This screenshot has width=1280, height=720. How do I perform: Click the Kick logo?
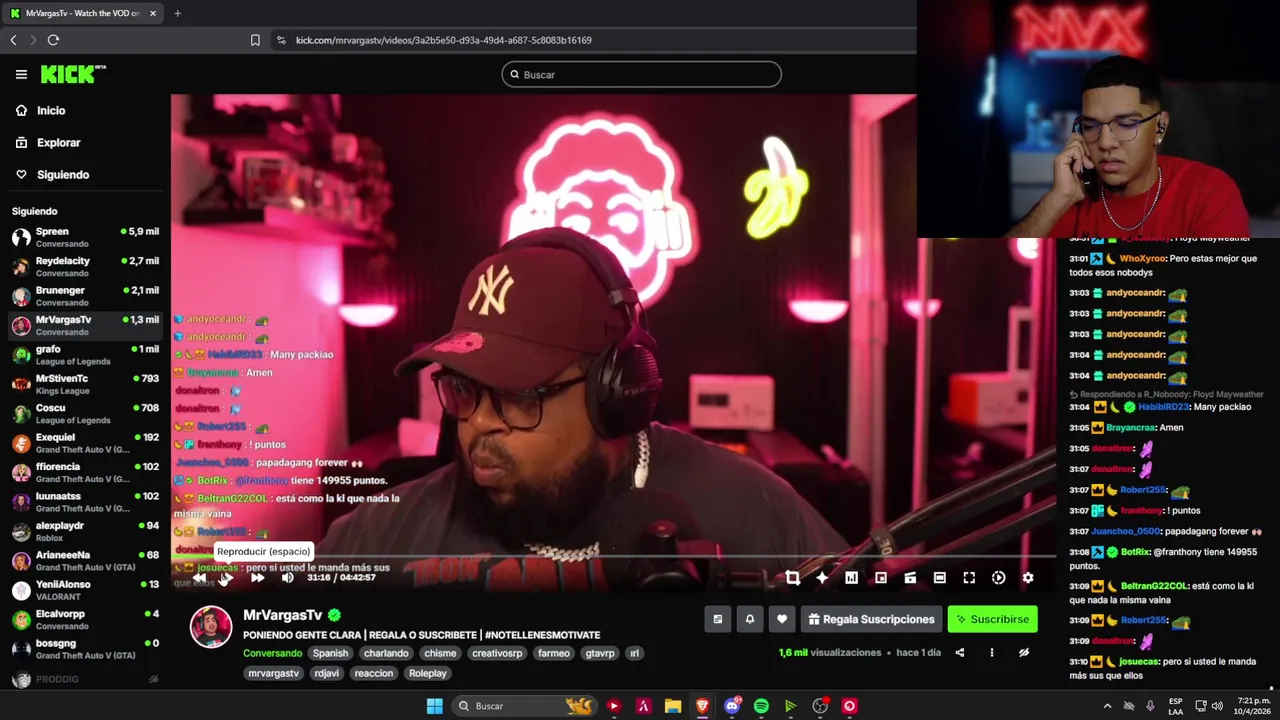click(x=73, y=74)
